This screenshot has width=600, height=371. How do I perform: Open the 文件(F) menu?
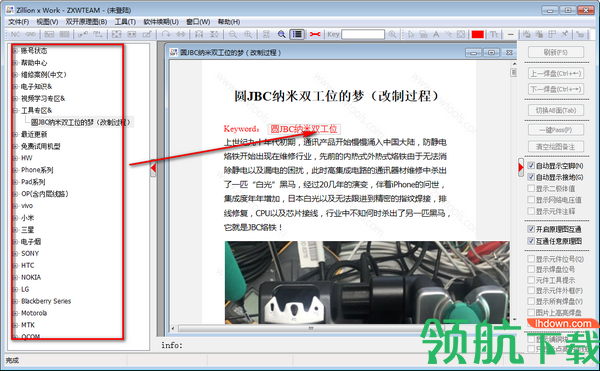18,22
